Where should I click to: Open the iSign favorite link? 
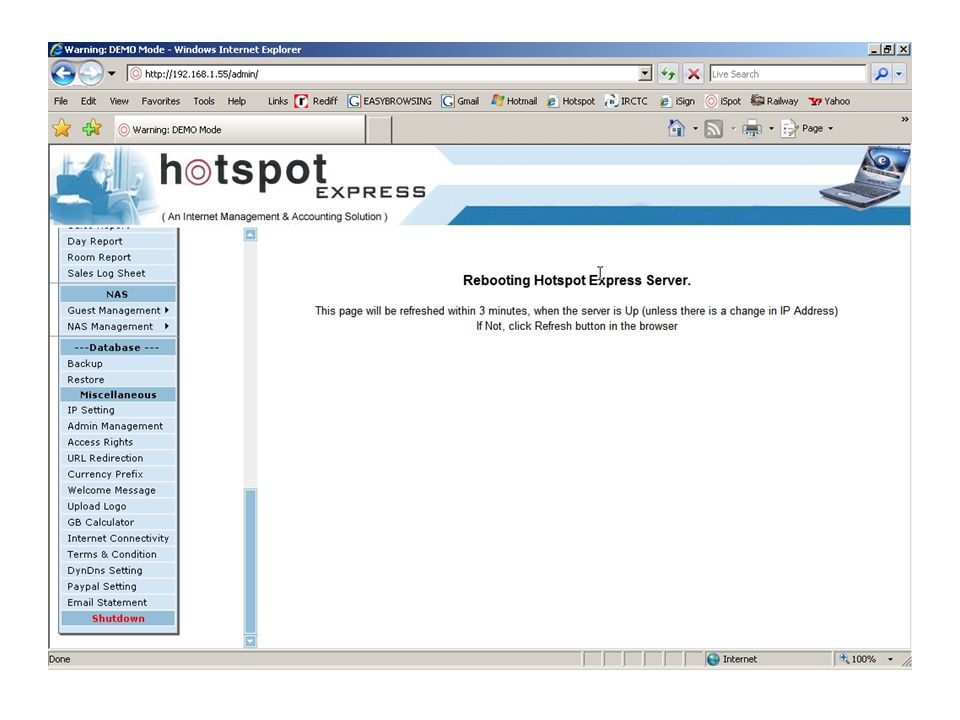677,101
